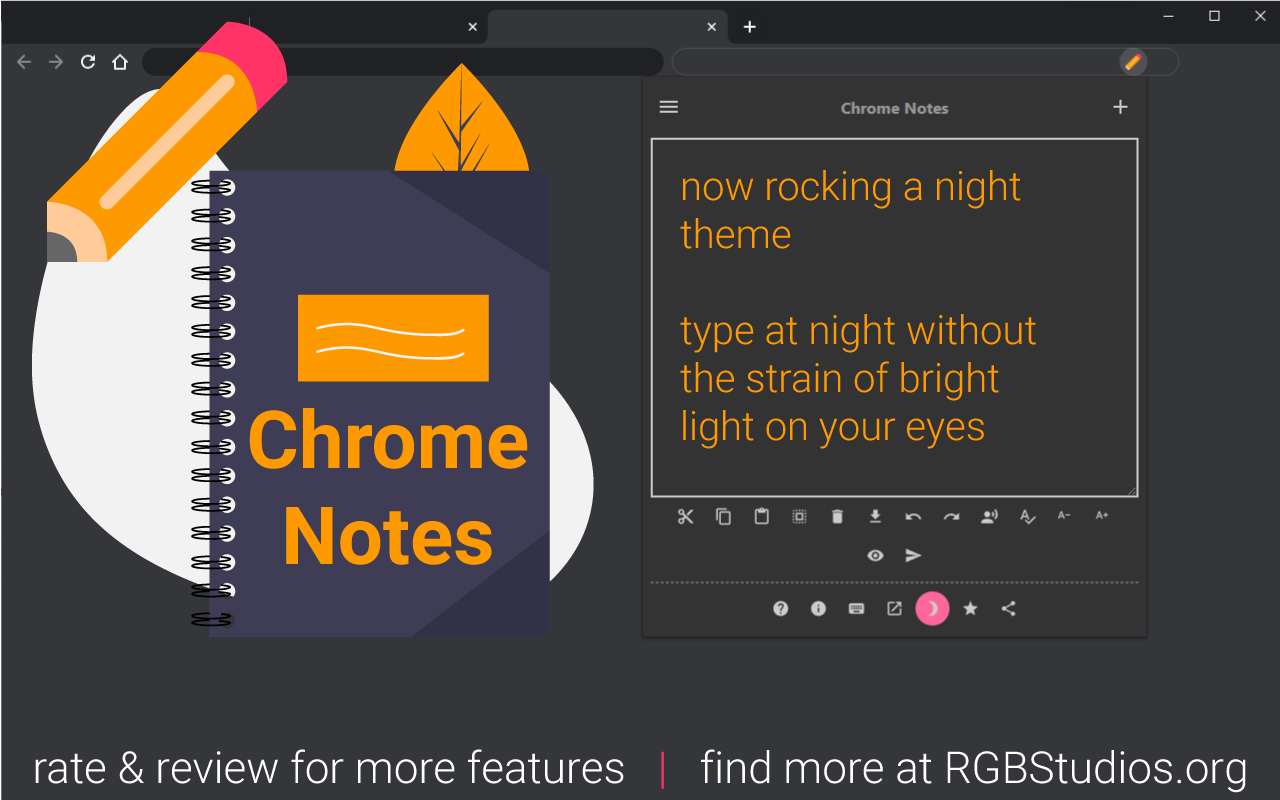Click the scissors cut icon

[685, 517]
